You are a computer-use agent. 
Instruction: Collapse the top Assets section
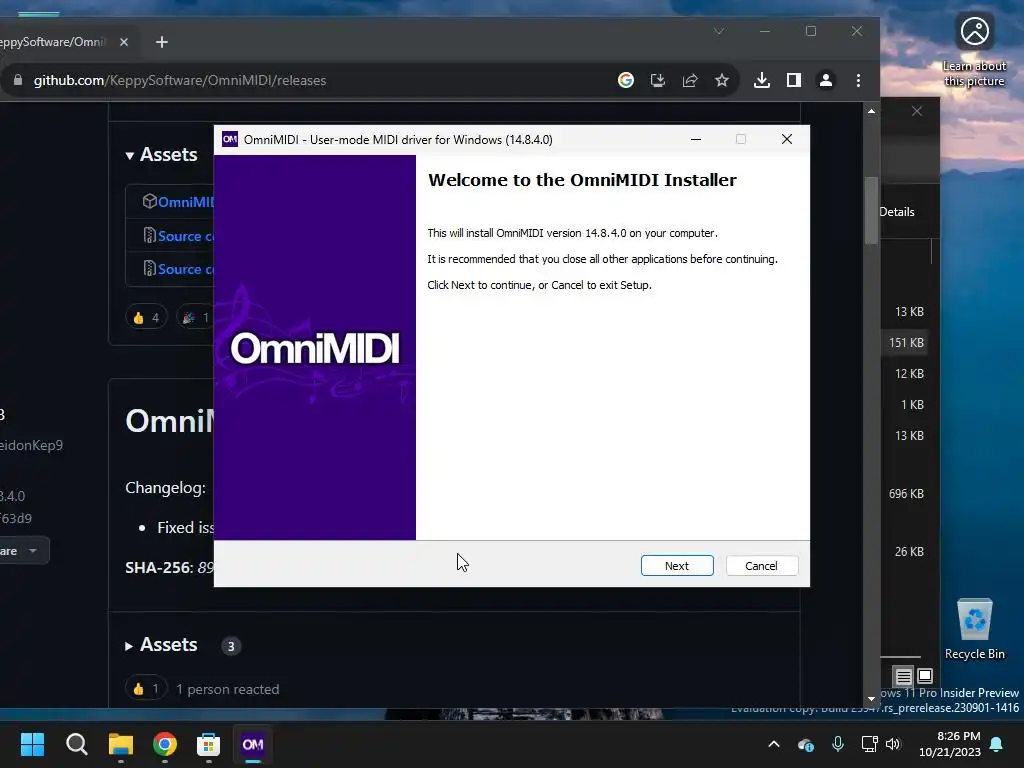[161, 155]
